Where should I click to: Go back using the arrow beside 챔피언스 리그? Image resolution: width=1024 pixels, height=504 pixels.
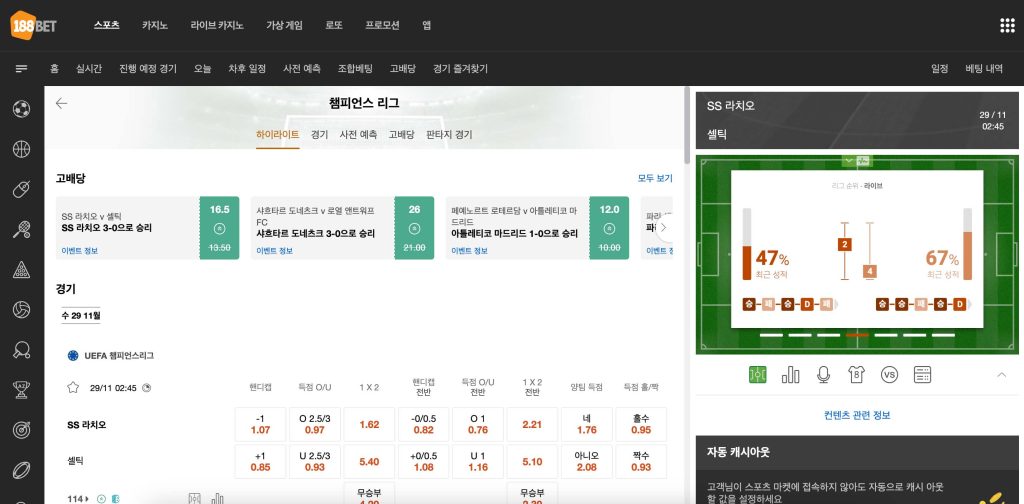click(61, 103)
